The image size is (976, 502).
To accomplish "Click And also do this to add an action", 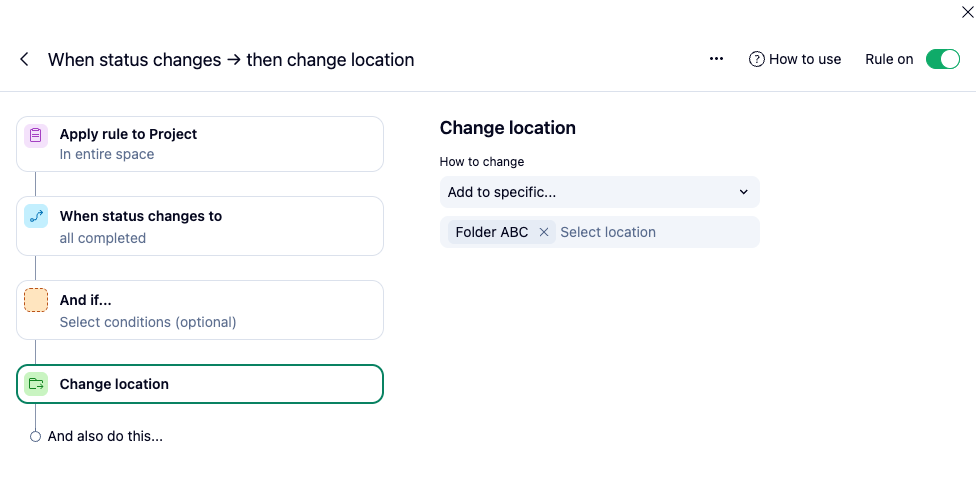I will click(105, 436).
